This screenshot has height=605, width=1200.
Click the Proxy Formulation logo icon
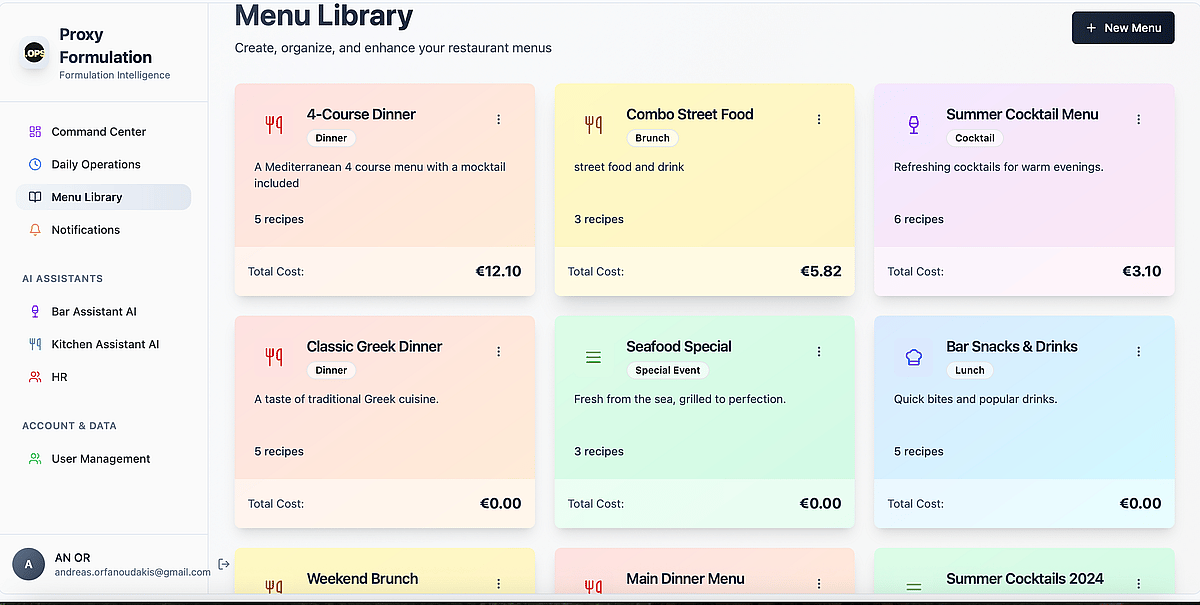(x=35, y=53)
